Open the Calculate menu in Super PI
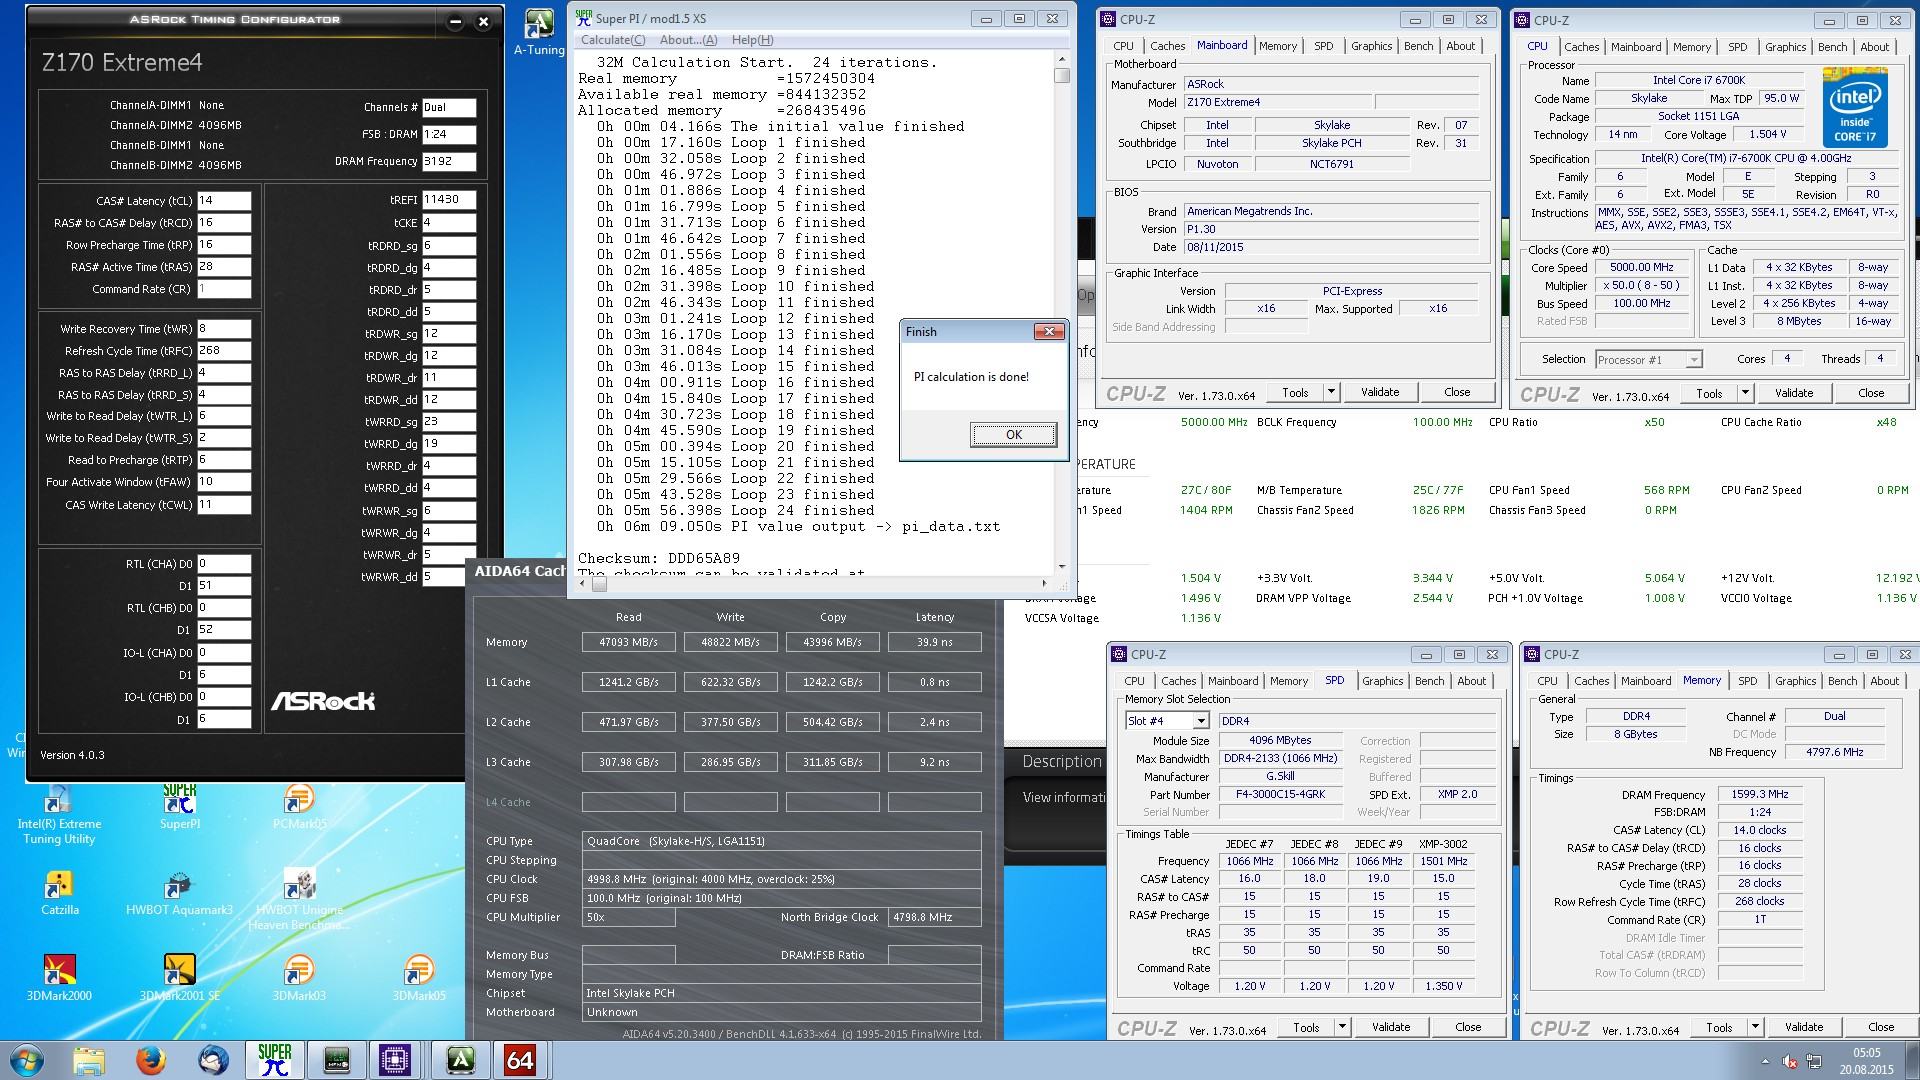 coord(612,40)
